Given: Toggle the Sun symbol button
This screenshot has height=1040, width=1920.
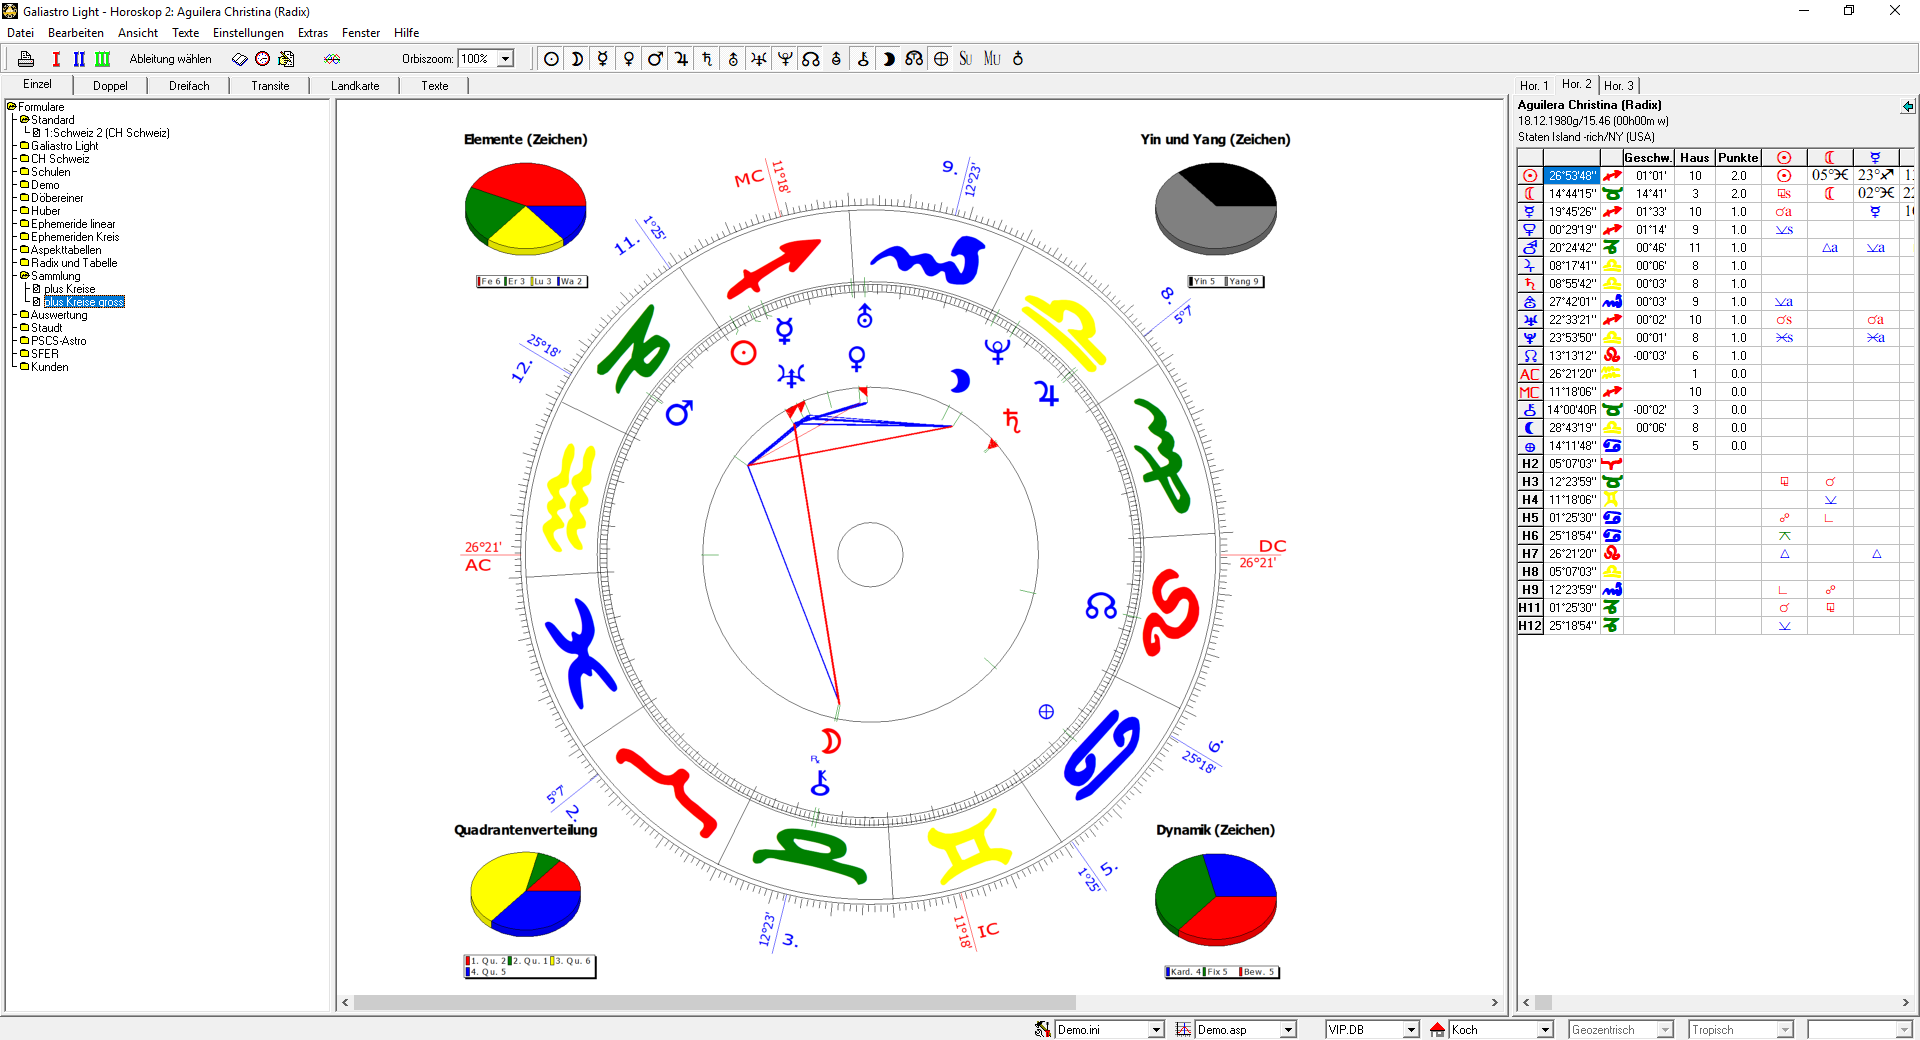Looking at the screenshot, I should tap(551, 59).
